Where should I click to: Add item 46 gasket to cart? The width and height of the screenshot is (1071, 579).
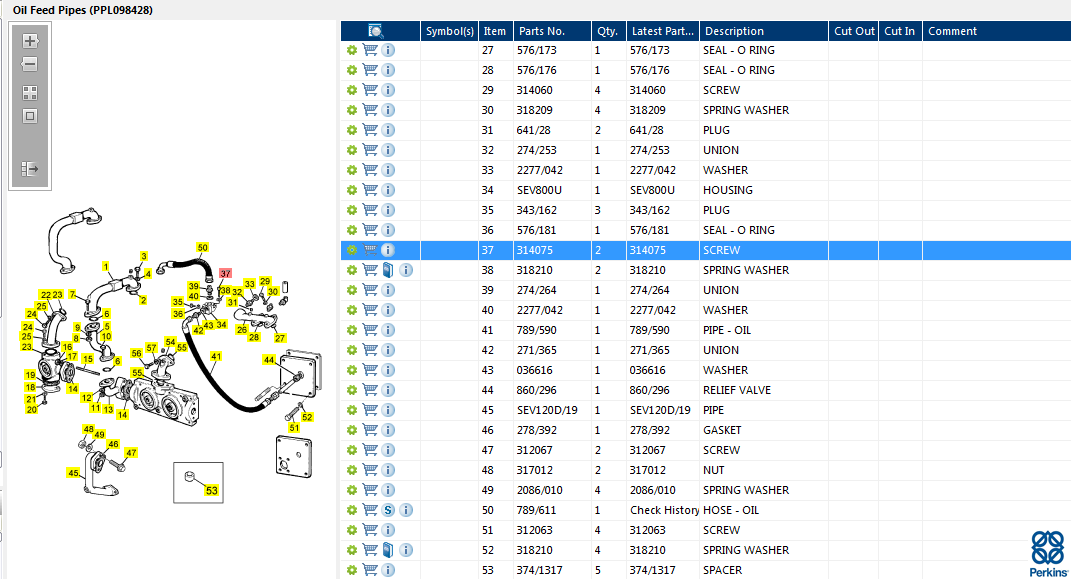tap(370, 429)
